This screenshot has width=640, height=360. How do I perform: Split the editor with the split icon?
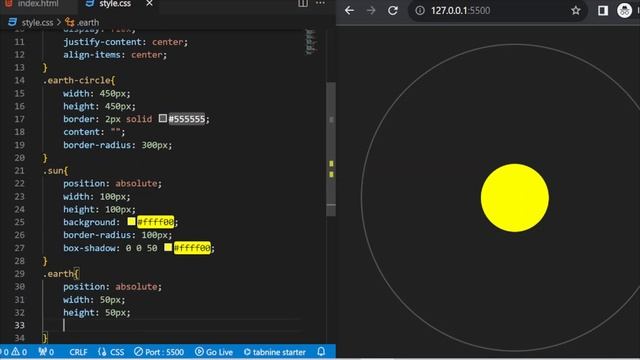click(x=303, y=4)
